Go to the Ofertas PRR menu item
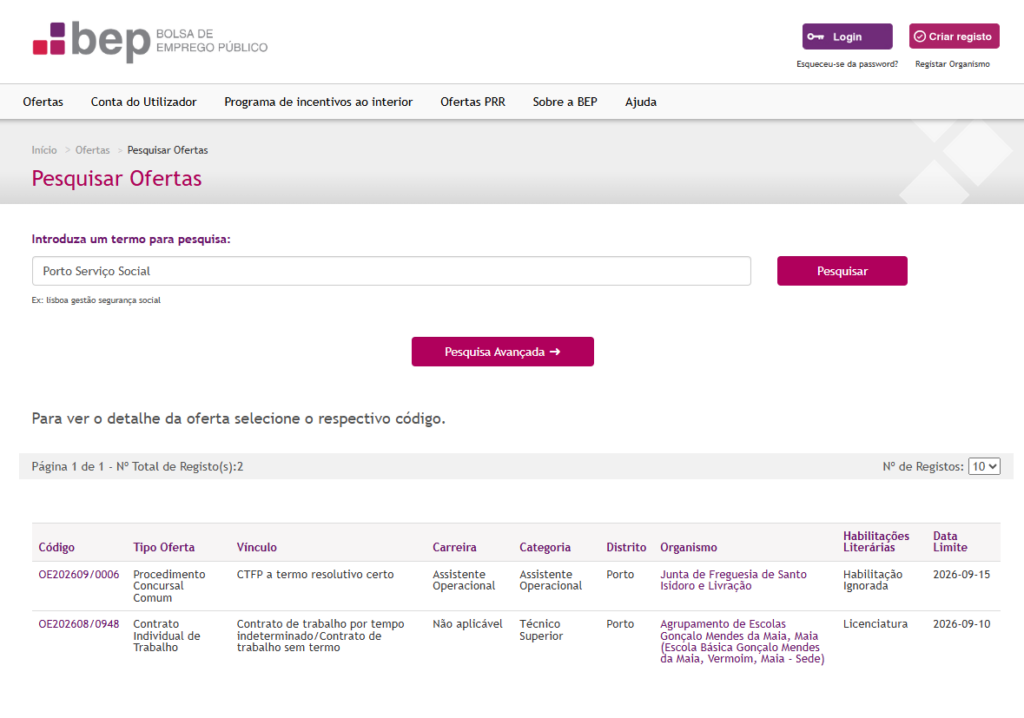Image resolution: width=1024 pixels, height=718 pixels. pos(473,102)
